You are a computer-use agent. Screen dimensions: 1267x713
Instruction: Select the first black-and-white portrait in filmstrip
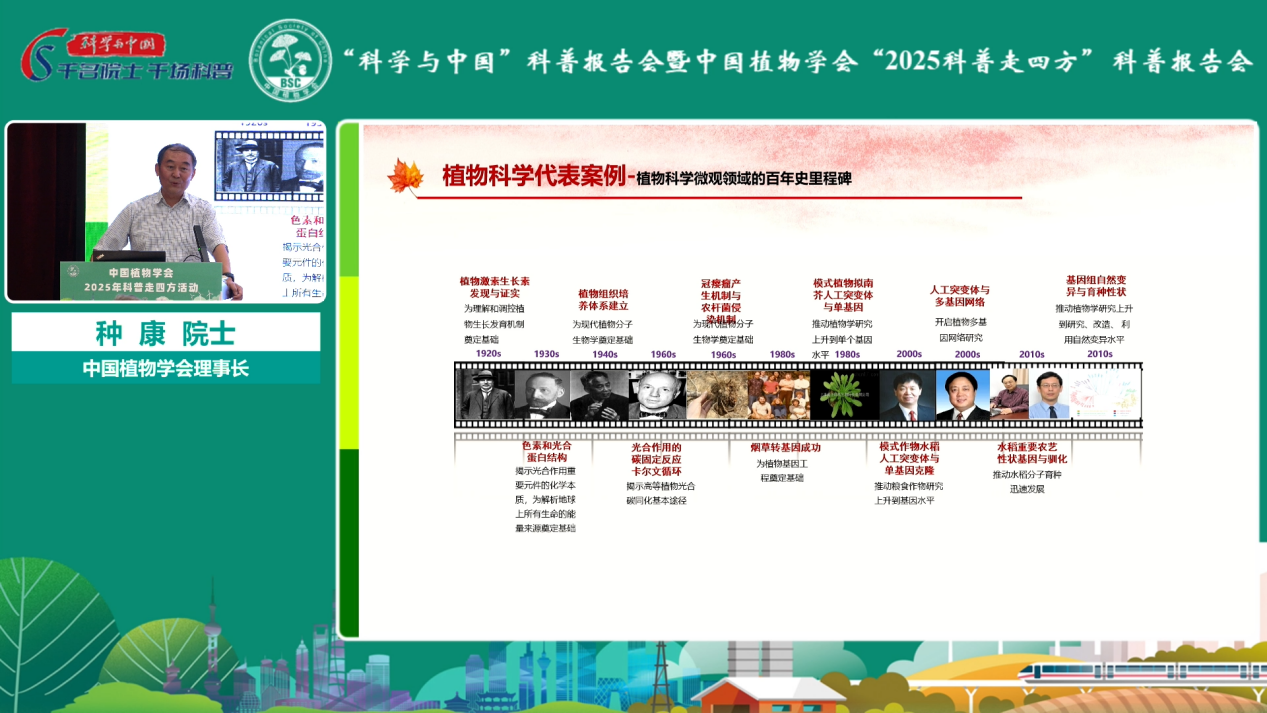[x=486, y=395]
